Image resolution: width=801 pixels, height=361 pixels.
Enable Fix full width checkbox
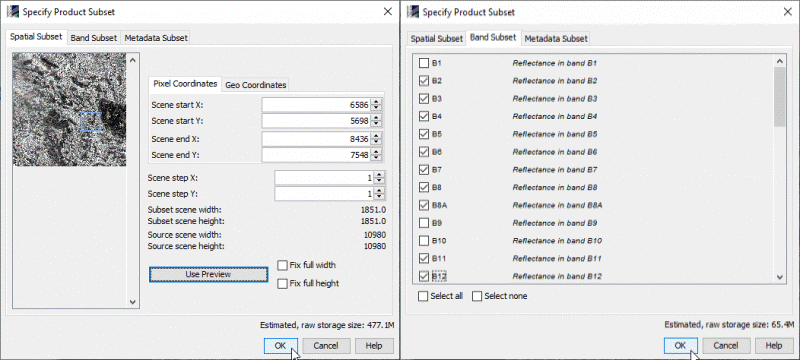point(282,266)
